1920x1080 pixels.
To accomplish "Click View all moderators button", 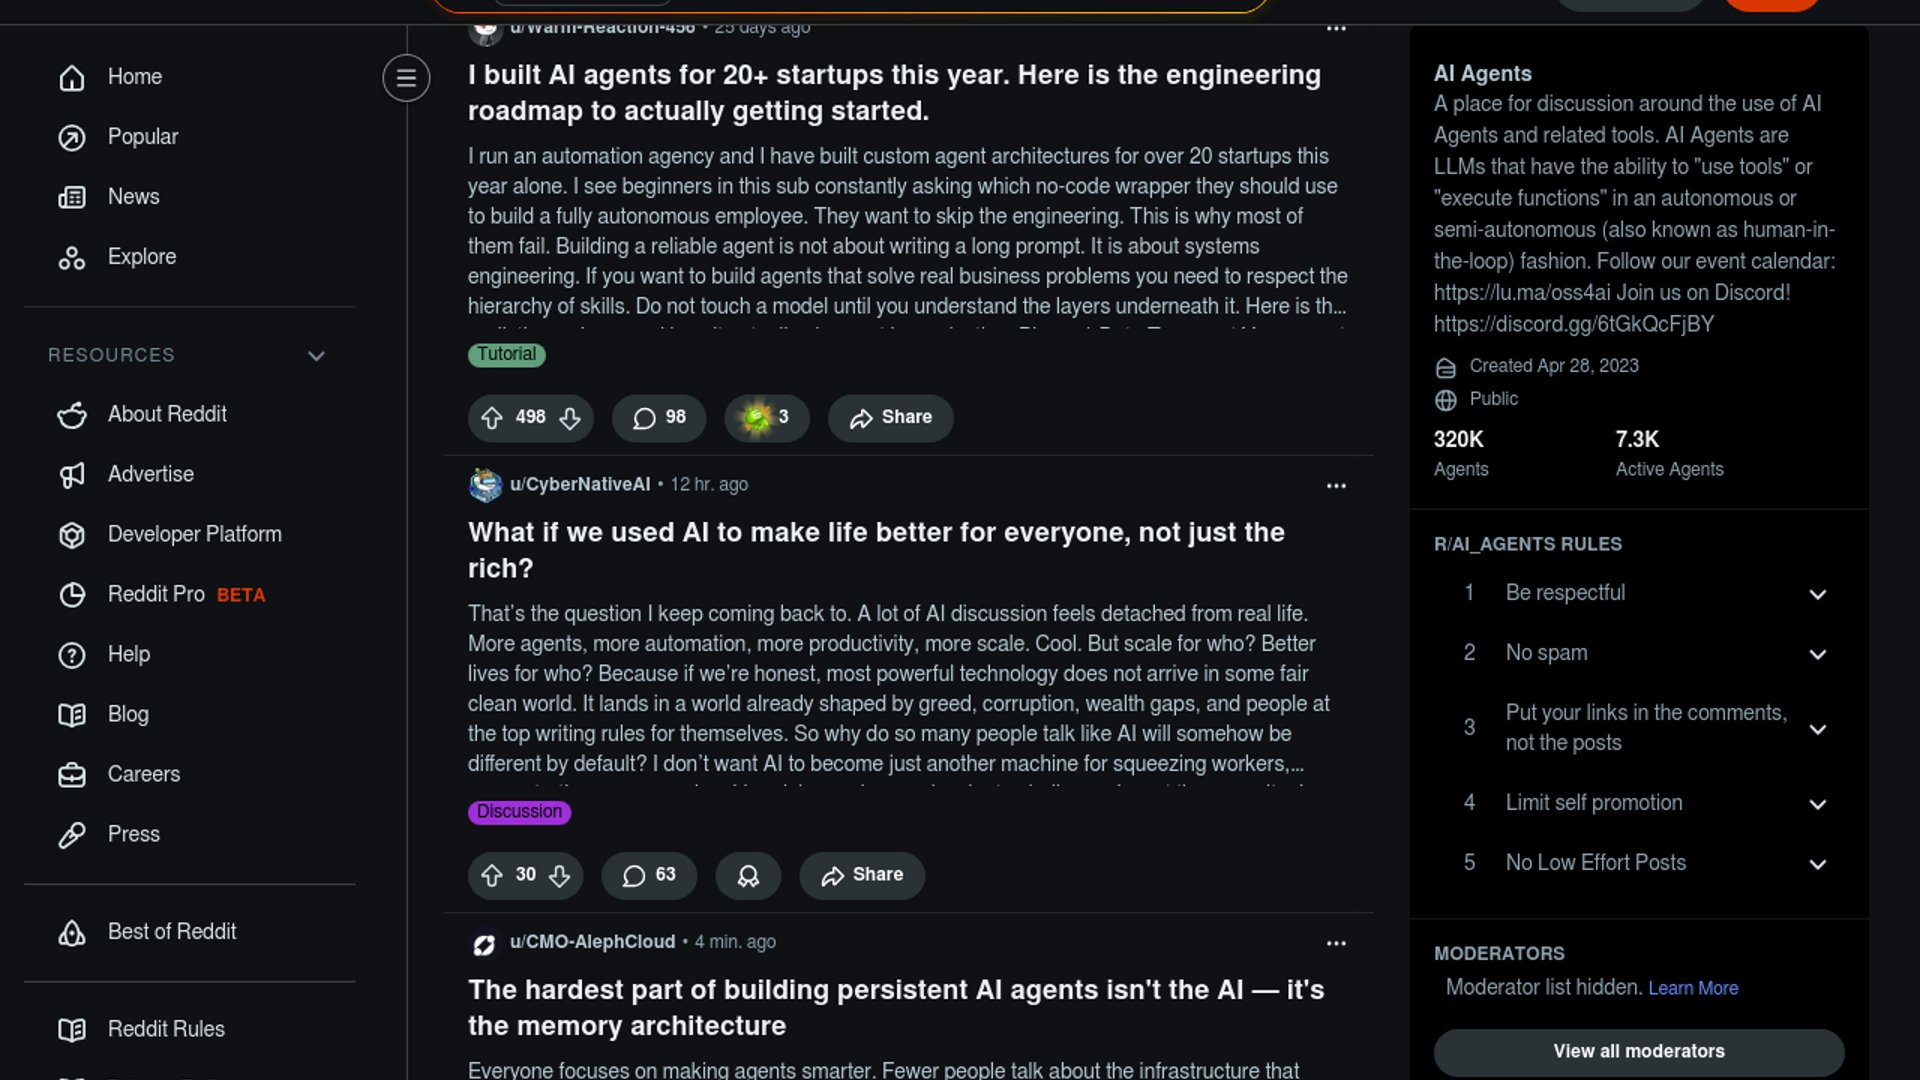I will coord(1638,1051).
